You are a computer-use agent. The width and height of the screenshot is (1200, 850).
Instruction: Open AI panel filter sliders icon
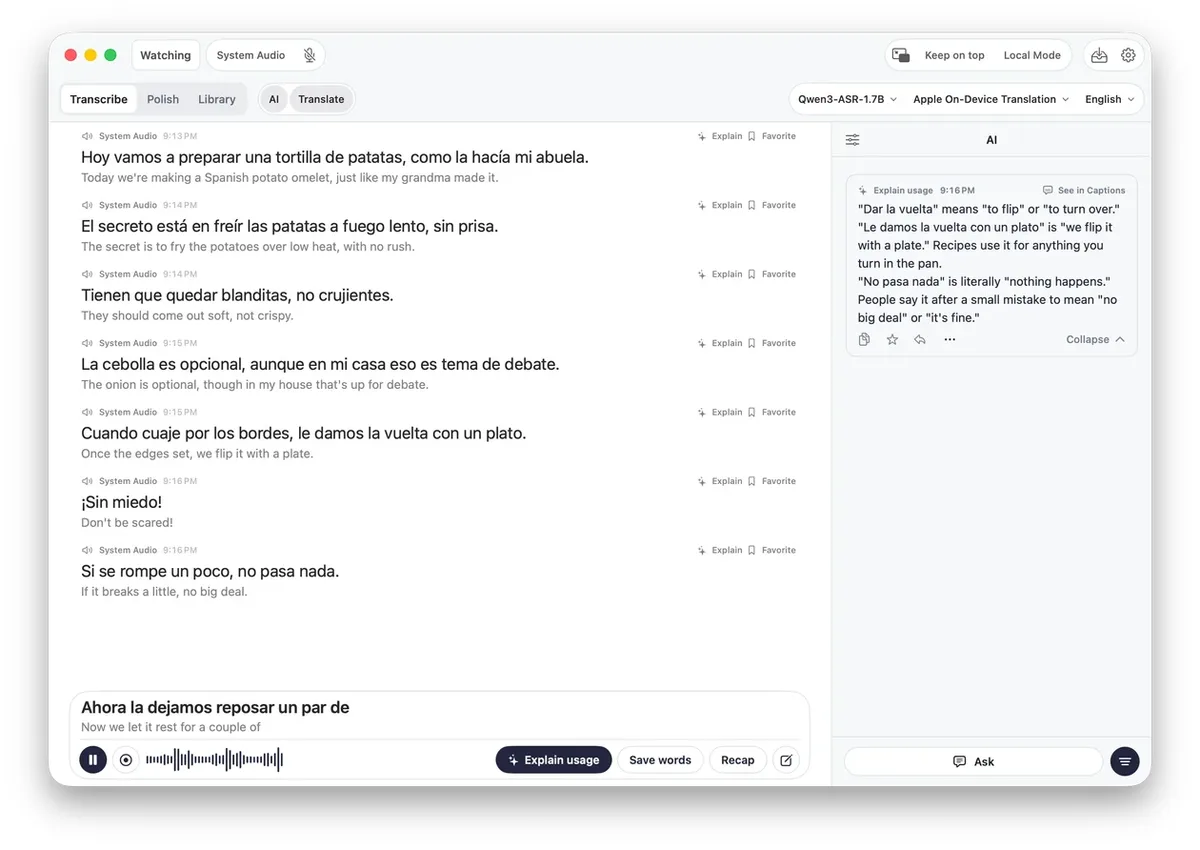pyautogui.click(x=852, y=140)
